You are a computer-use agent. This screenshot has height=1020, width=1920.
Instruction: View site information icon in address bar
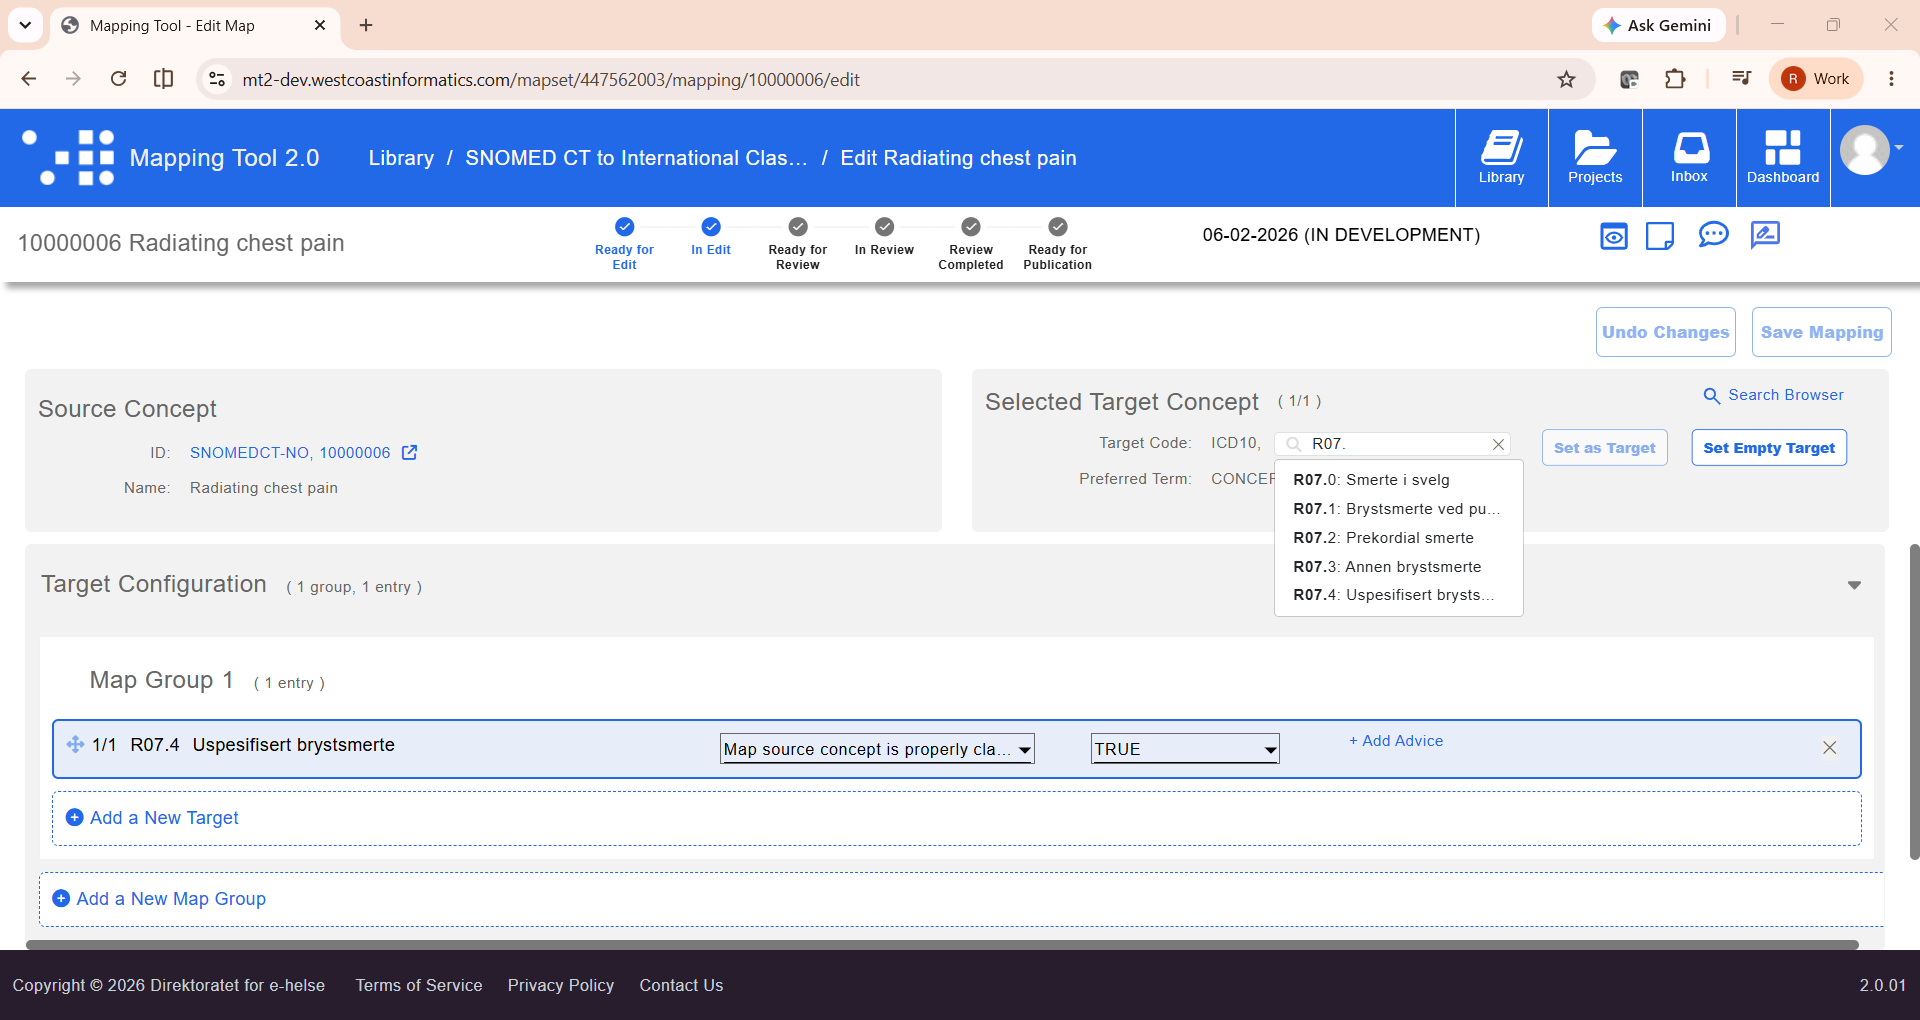tap(216, 79)
